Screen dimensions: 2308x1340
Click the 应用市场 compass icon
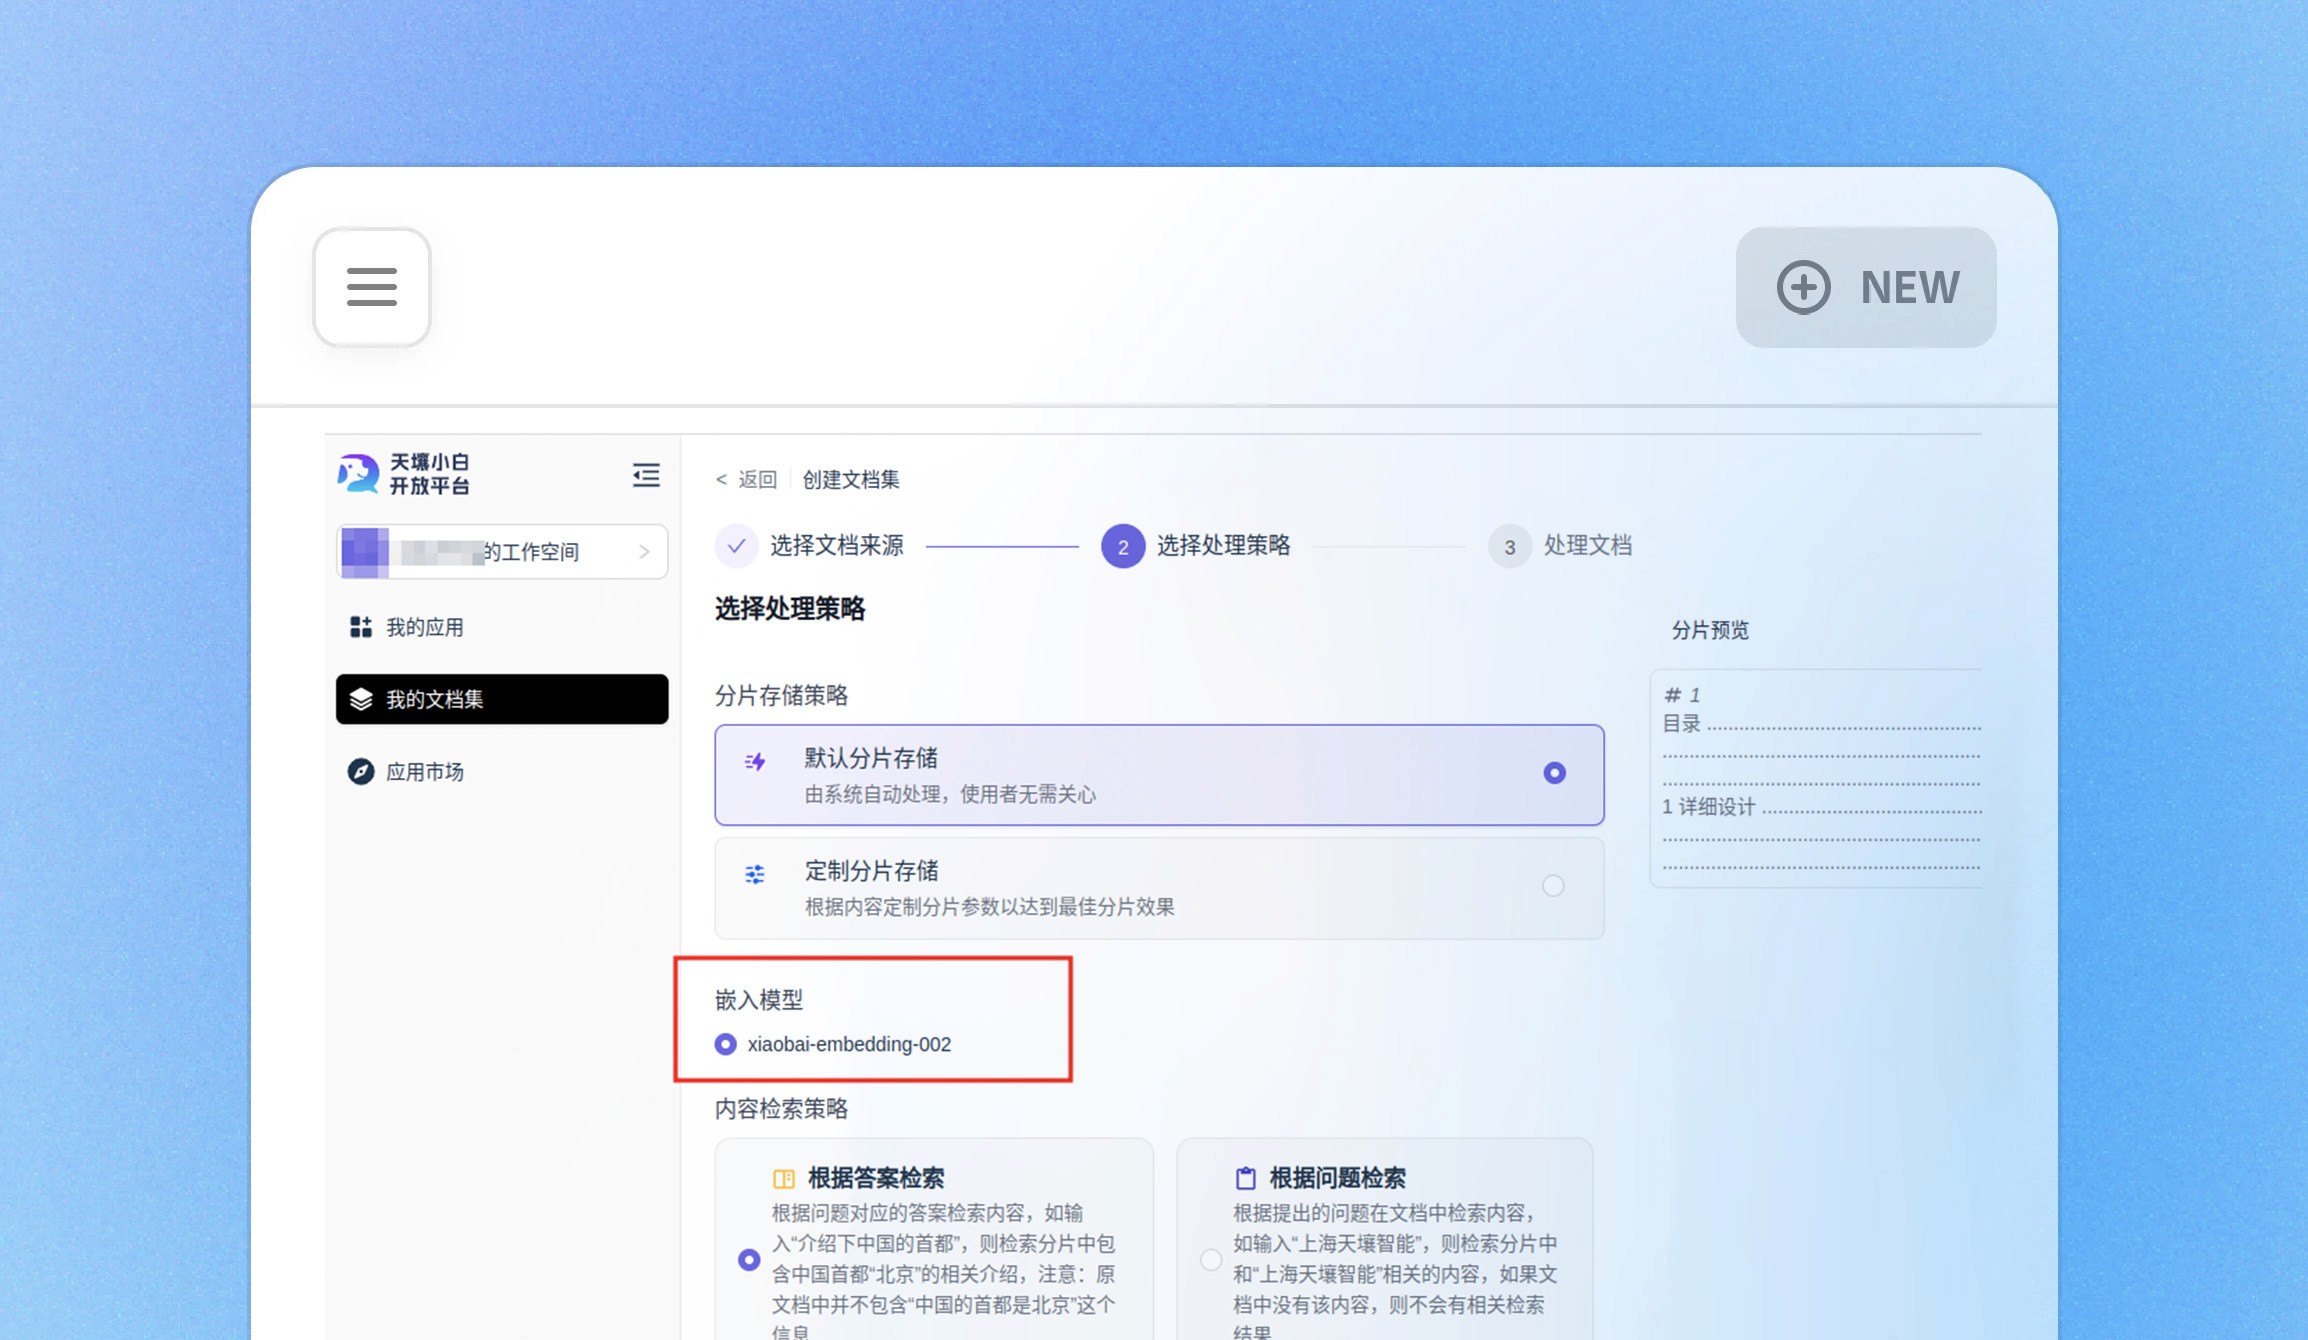pos(360,772)
